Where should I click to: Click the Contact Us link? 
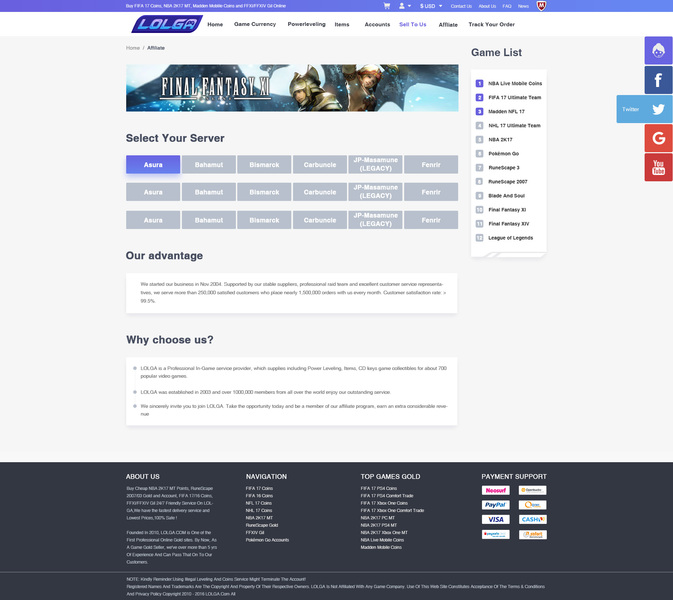[x=461, y=6]
